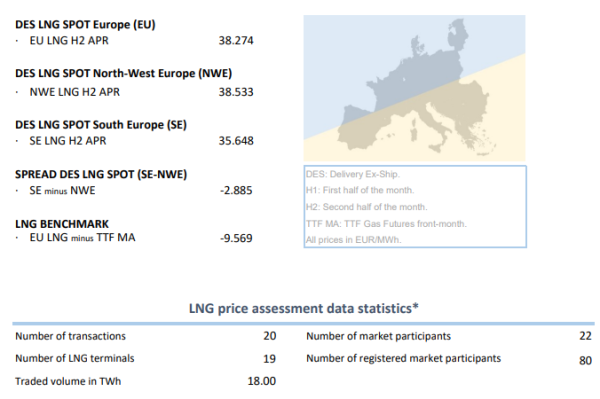
Task: Click the DES: Delivery Ex-Ship legend line
Action: [352, 174]
